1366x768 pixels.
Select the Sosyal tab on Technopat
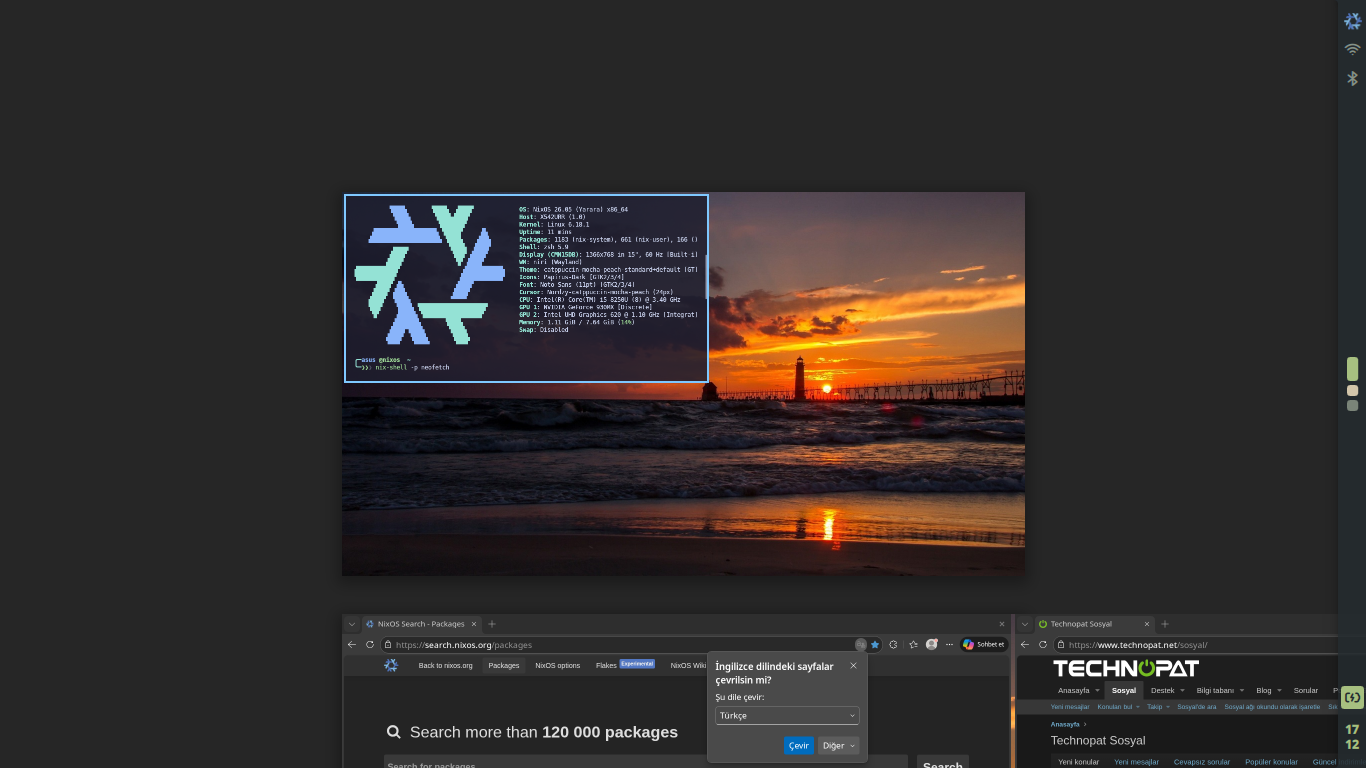point(1124,691)
